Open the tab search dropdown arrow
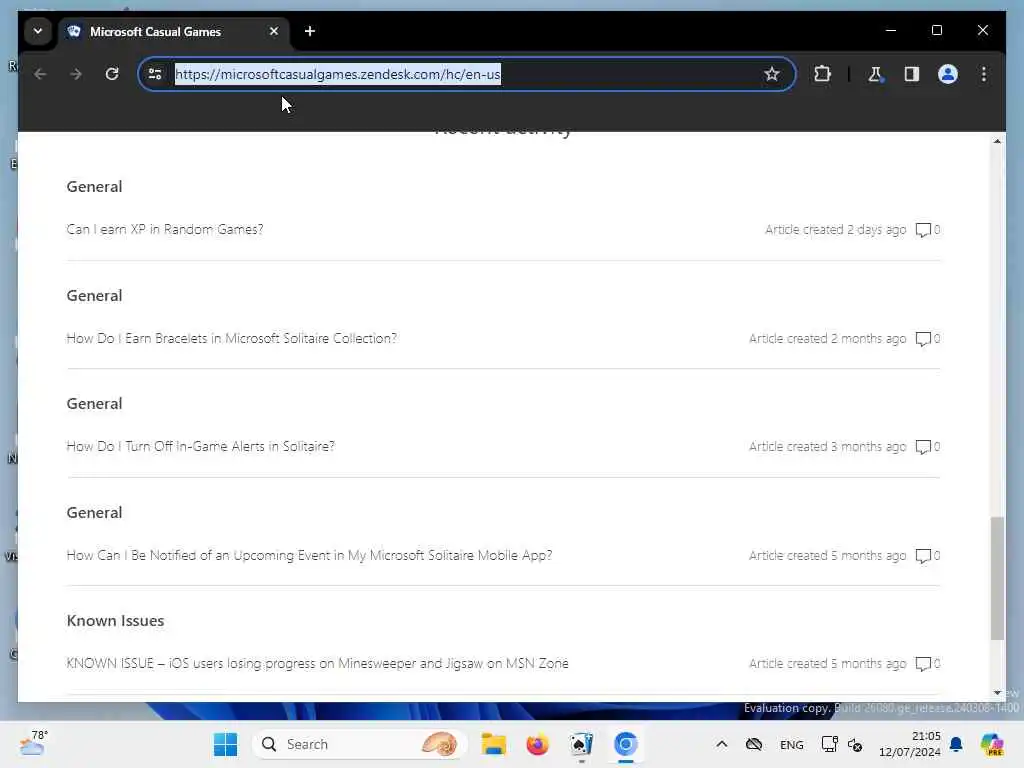This screenshot has width=1024, height=768. [38, 31]
